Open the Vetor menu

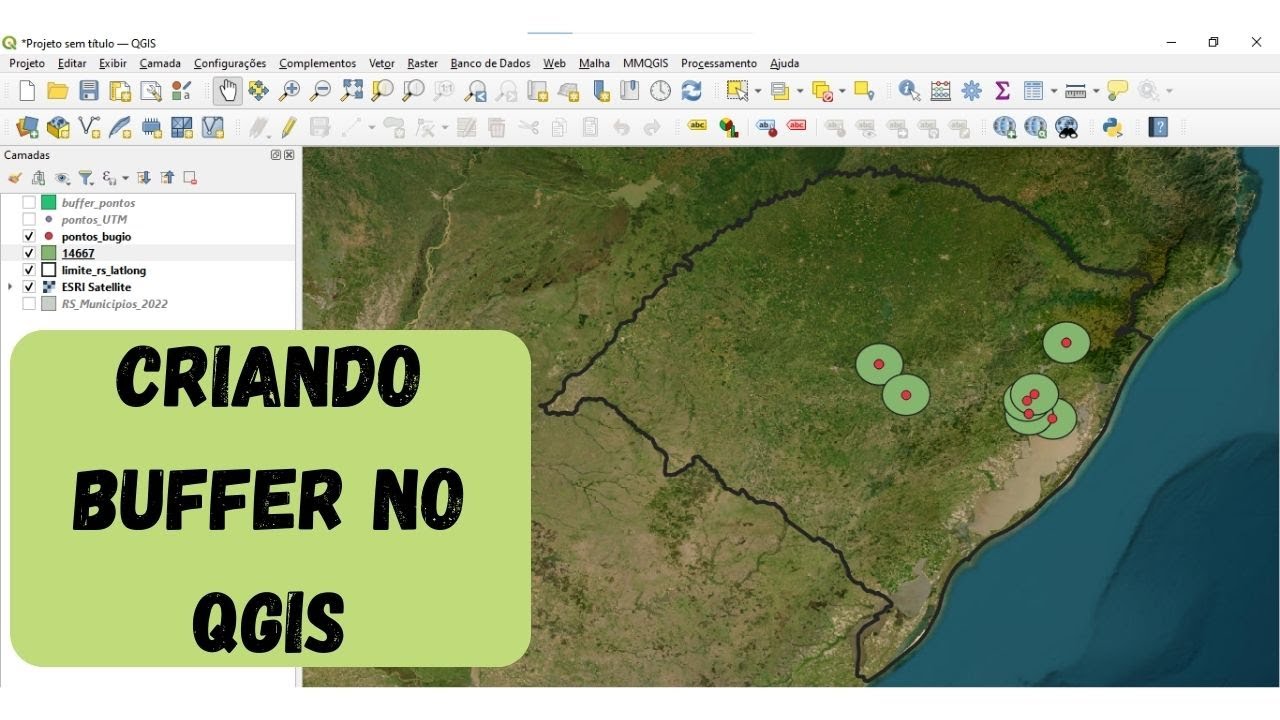click(x=382, y=63)
